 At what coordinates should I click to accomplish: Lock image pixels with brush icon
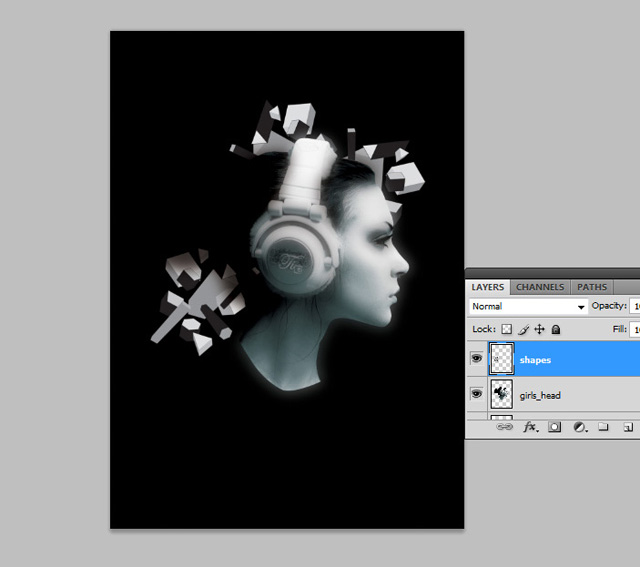click(523, 329)
